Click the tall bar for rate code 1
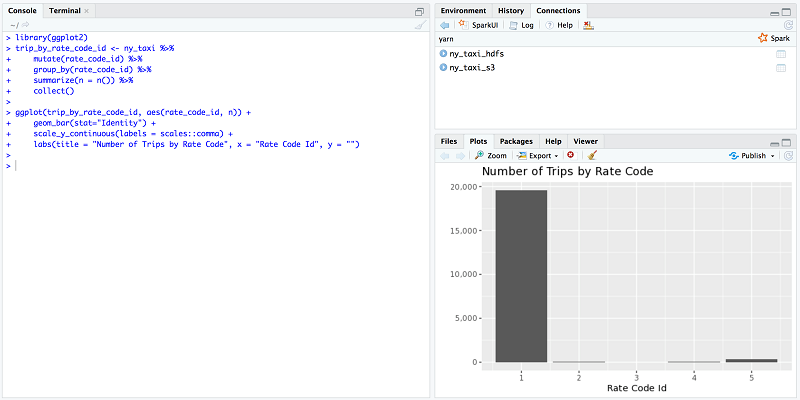Image resolution: width=800 pixels, height=400 pixels. coord(521,276)
